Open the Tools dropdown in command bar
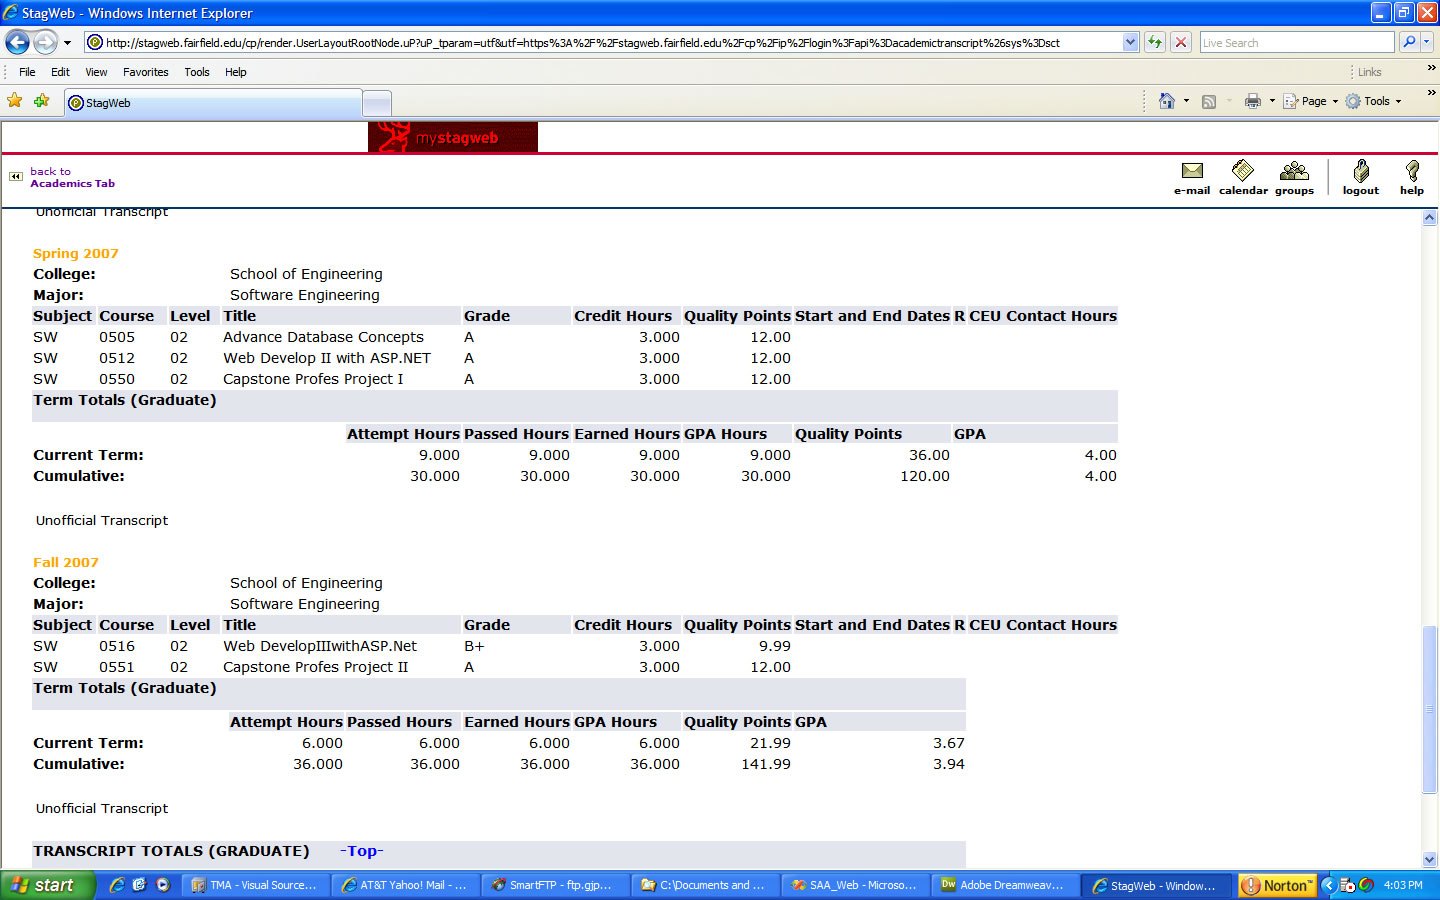 point(1375,101)
